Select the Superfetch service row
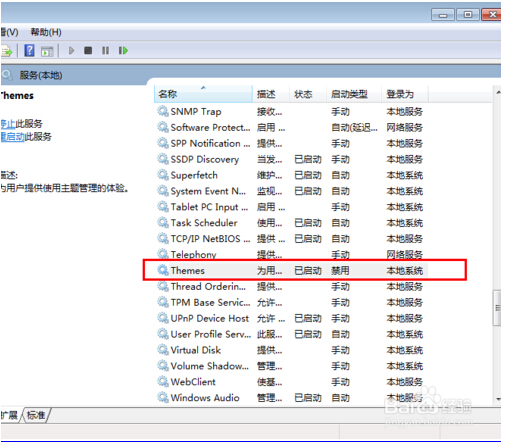 pos(291,175)
